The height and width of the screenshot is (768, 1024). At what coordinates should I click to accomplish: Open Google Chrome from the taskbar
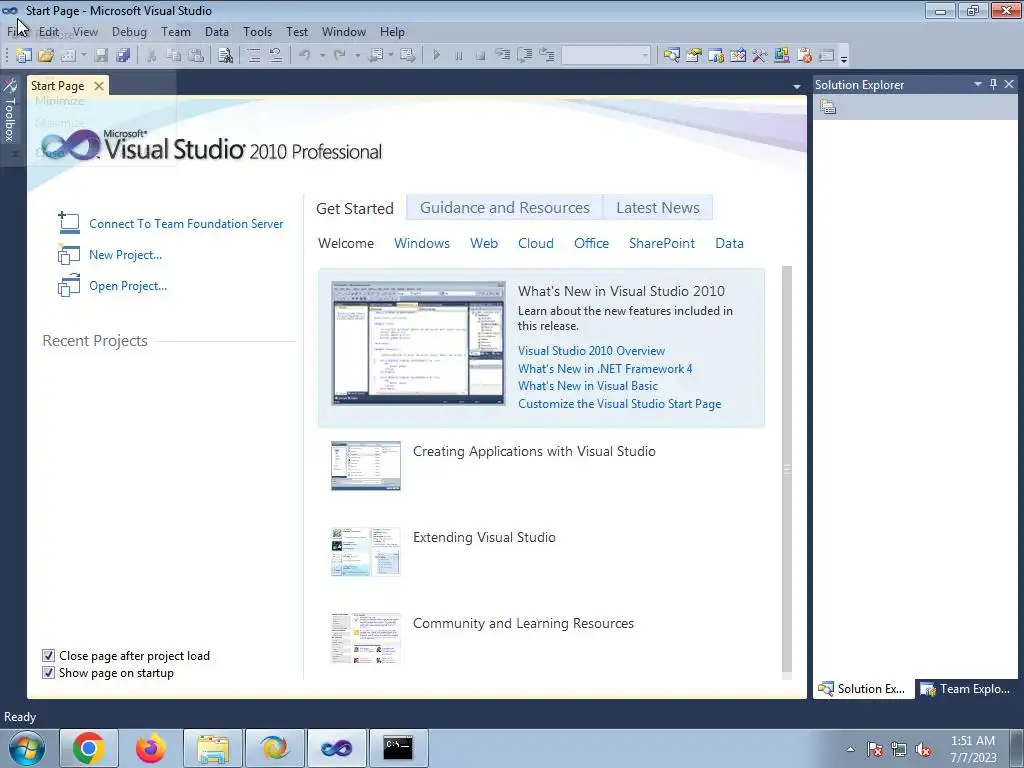pos(89,748)
